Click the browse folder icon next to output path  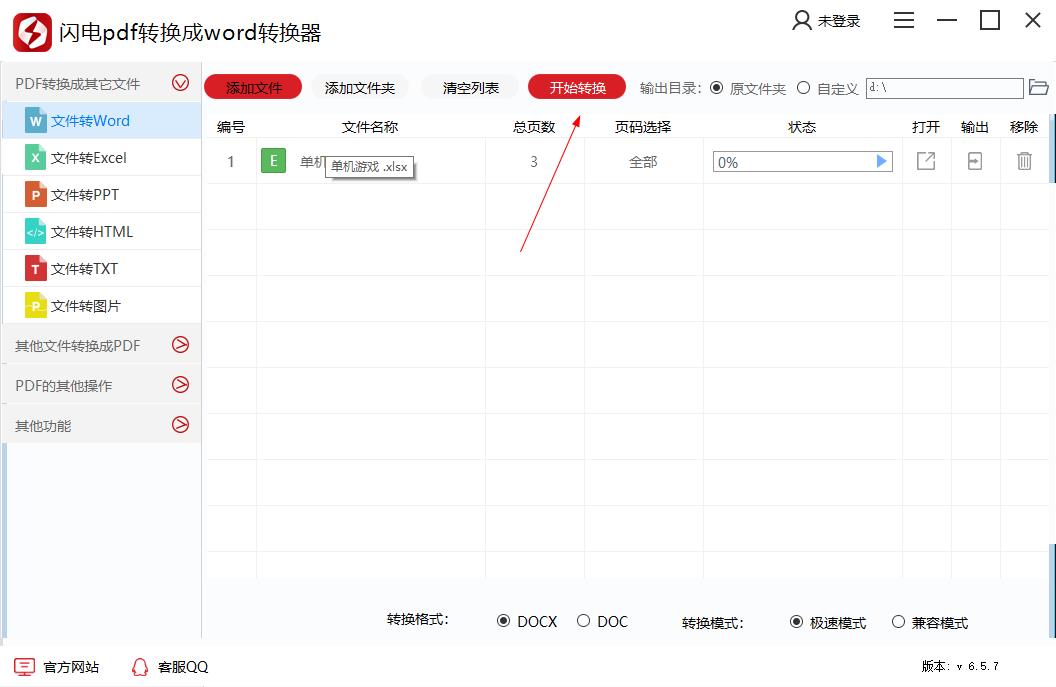click(x=1038, y=88)
